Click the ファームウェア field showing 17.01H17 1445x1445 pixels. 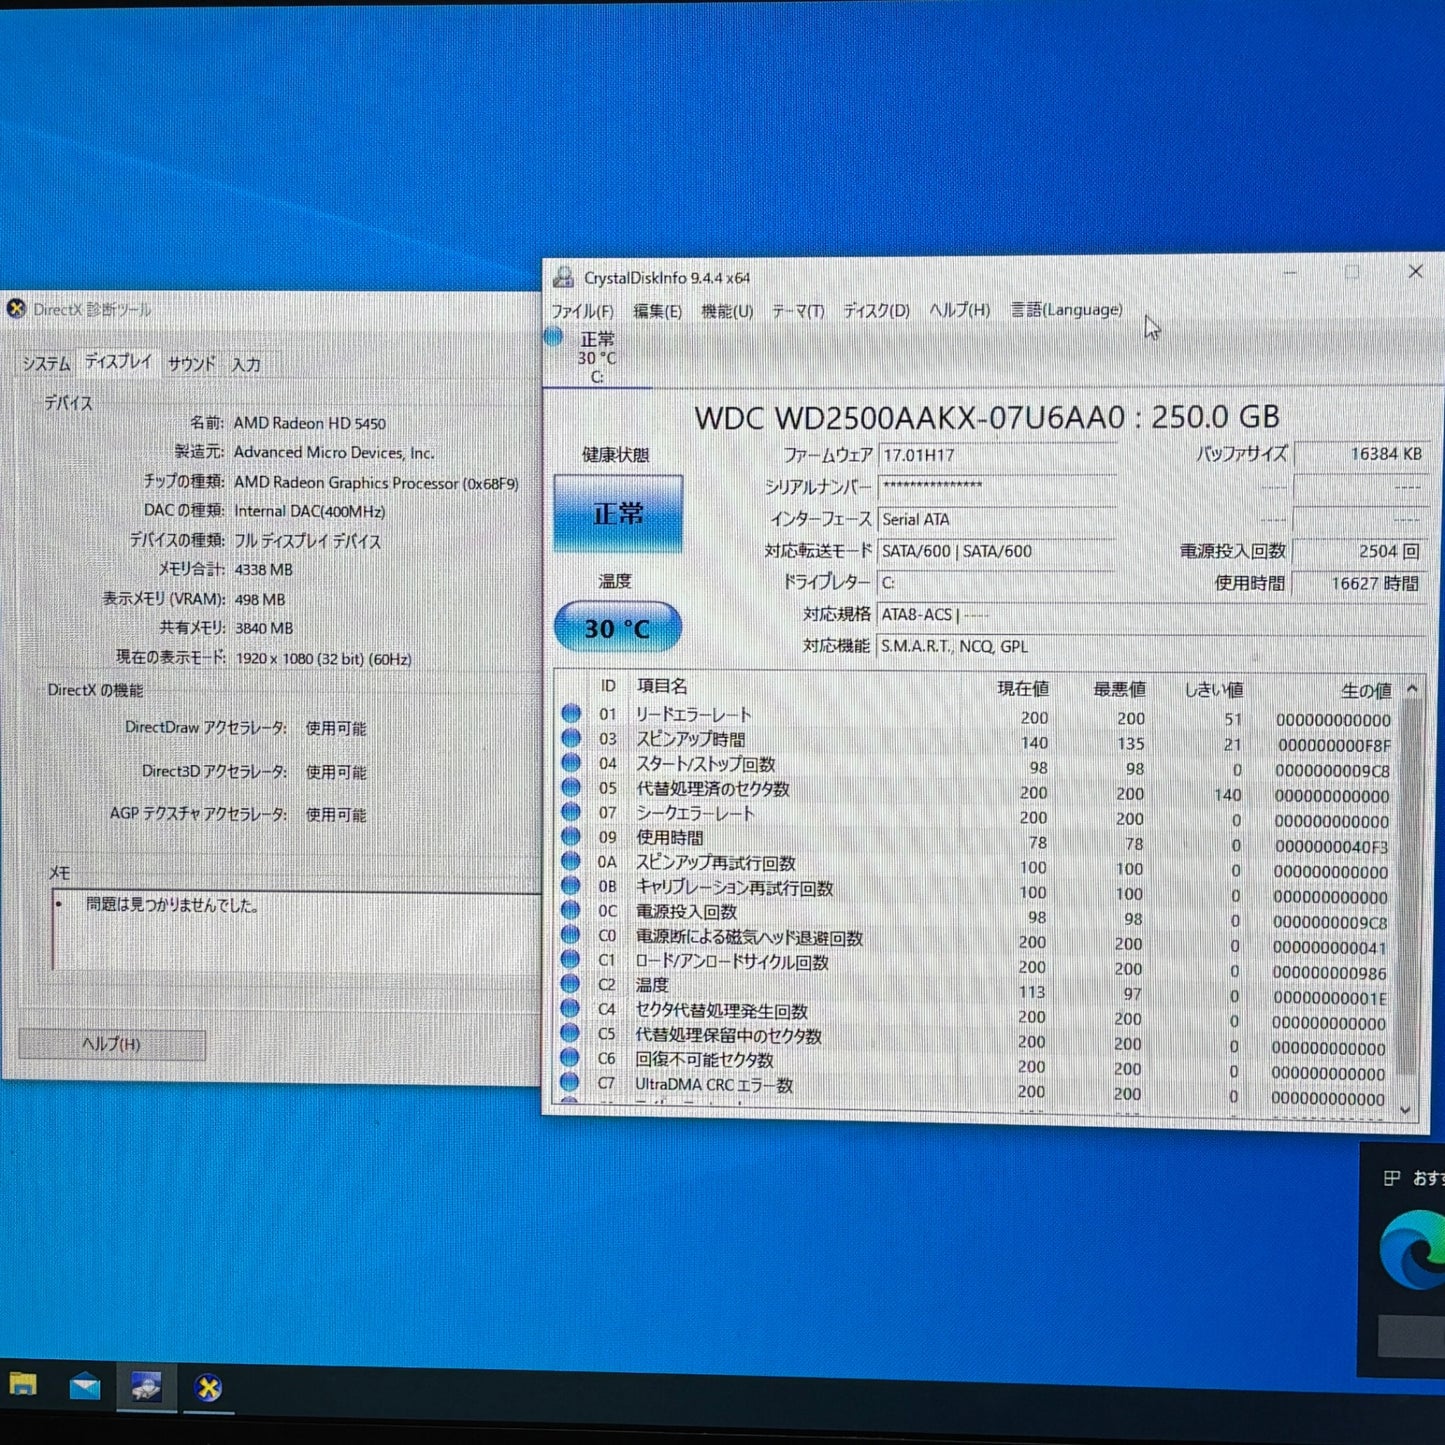pos(997,455)
